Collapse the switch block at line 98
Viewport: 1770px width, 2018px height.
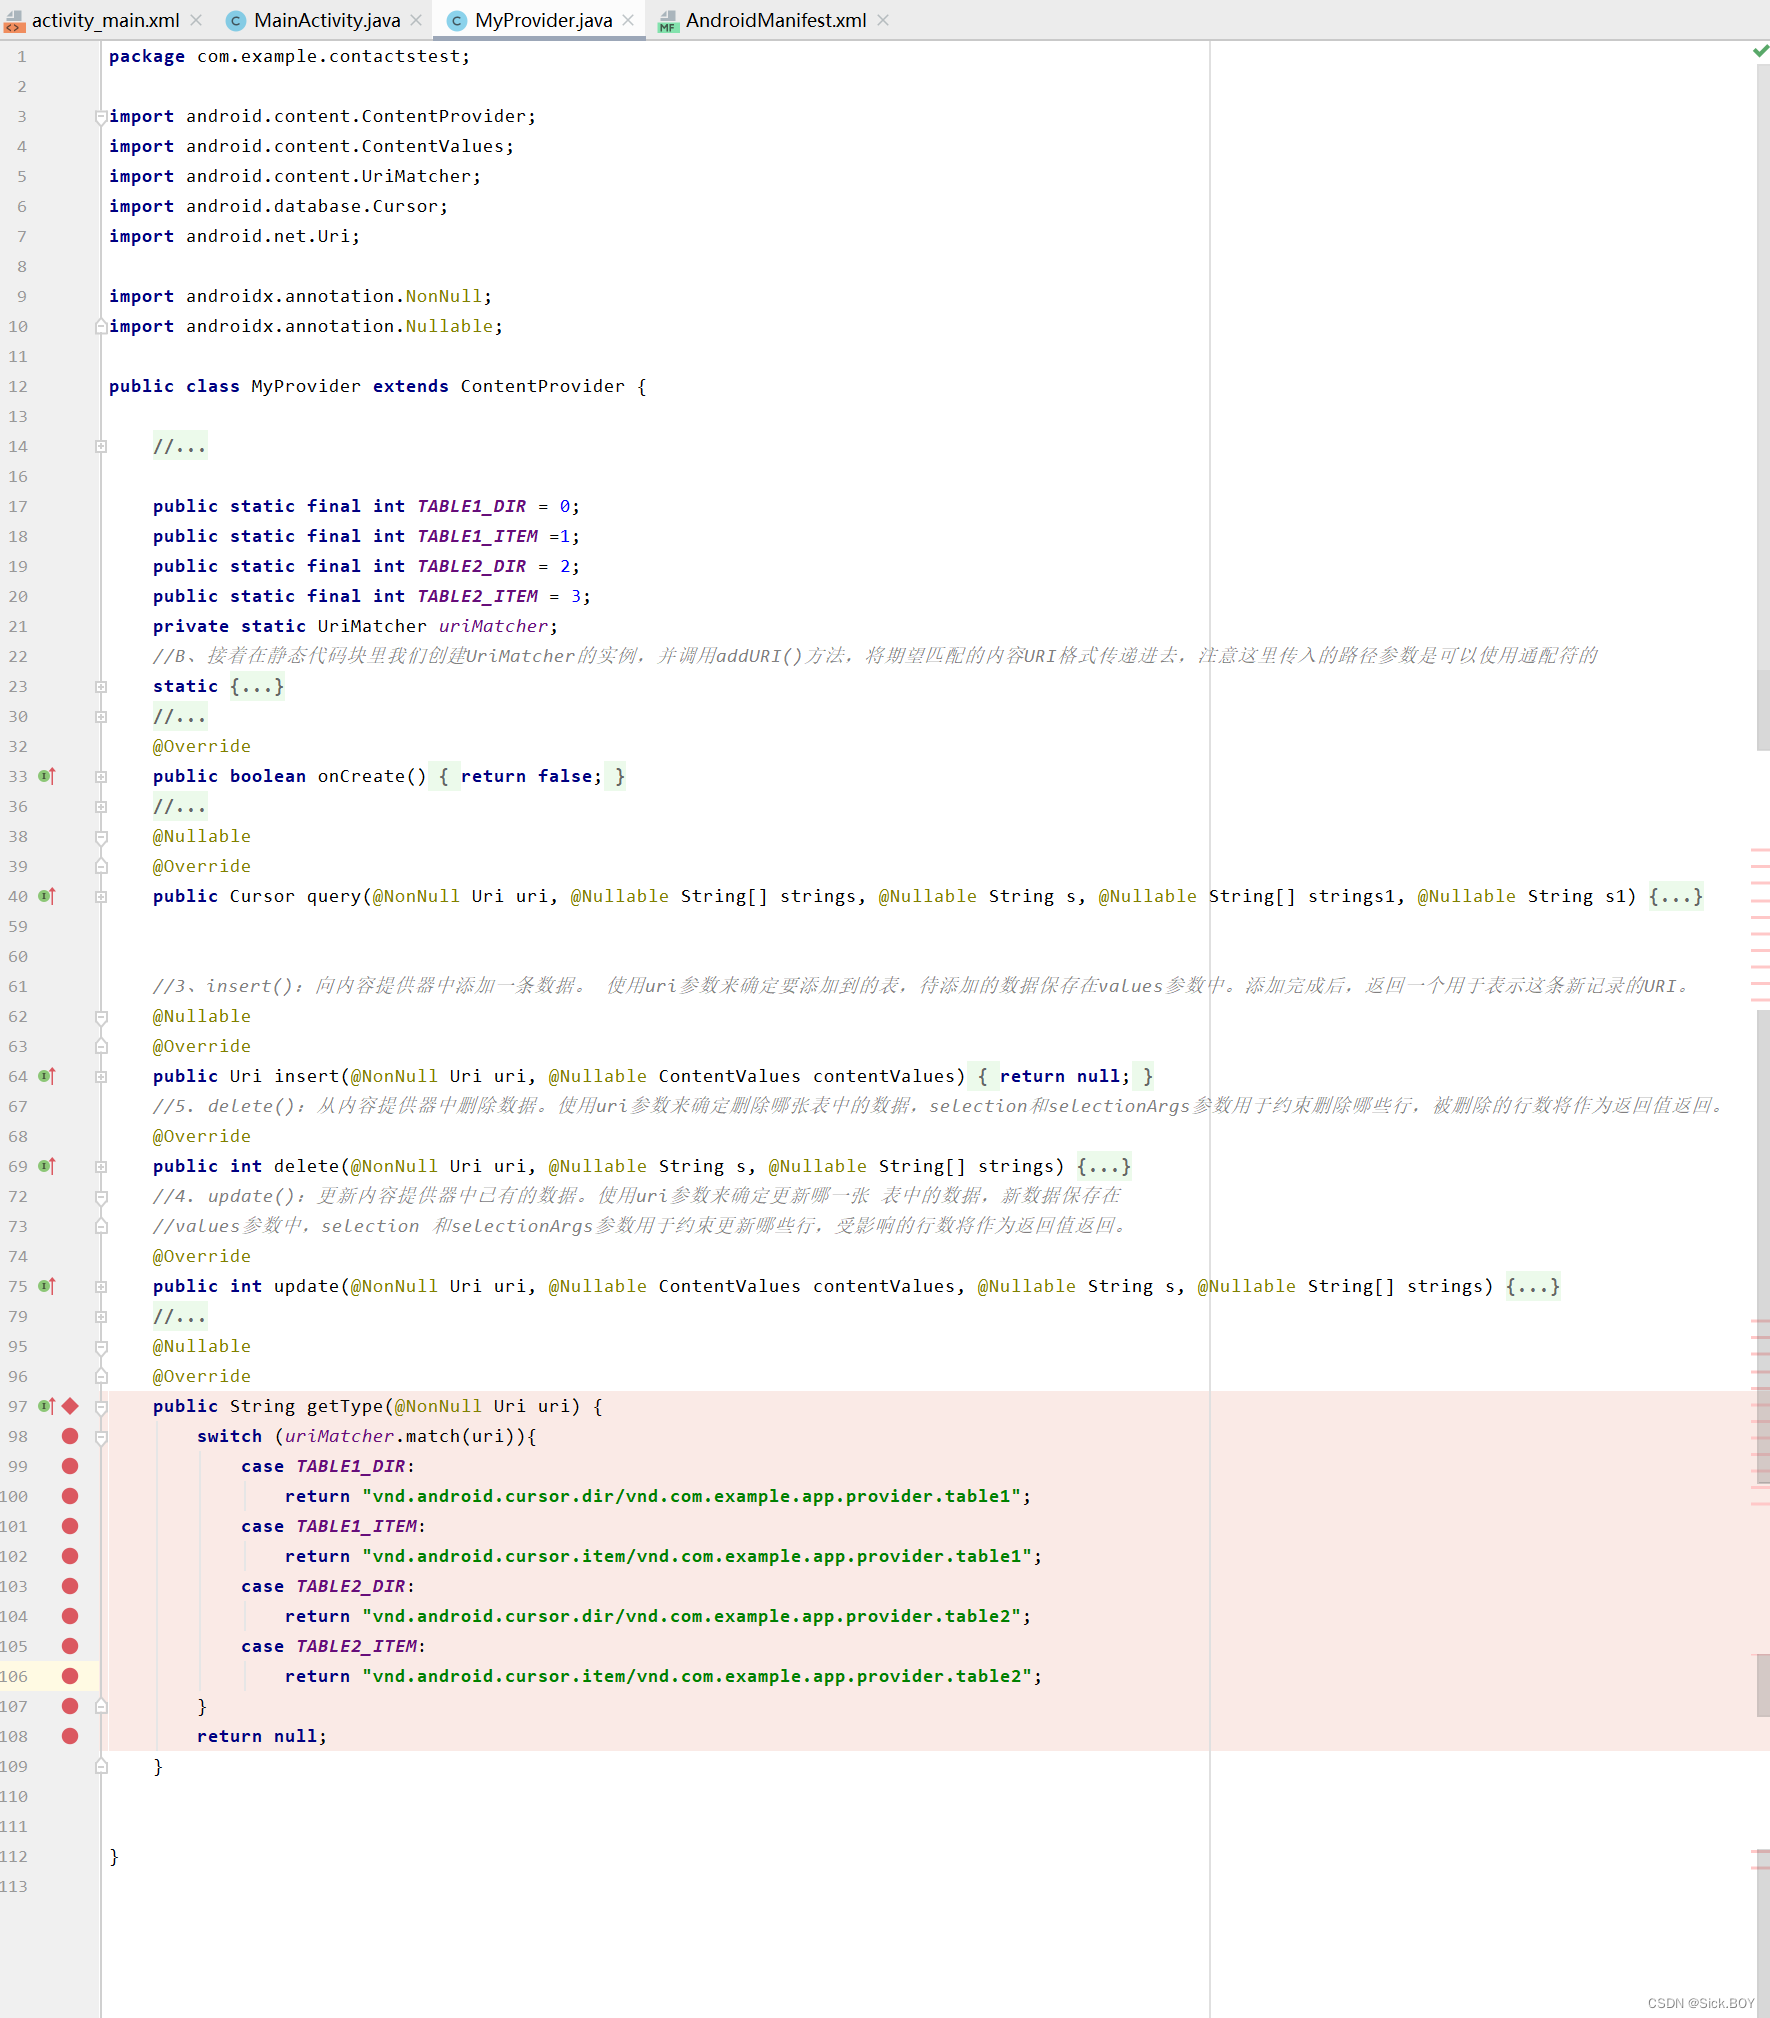point(101,1437)
